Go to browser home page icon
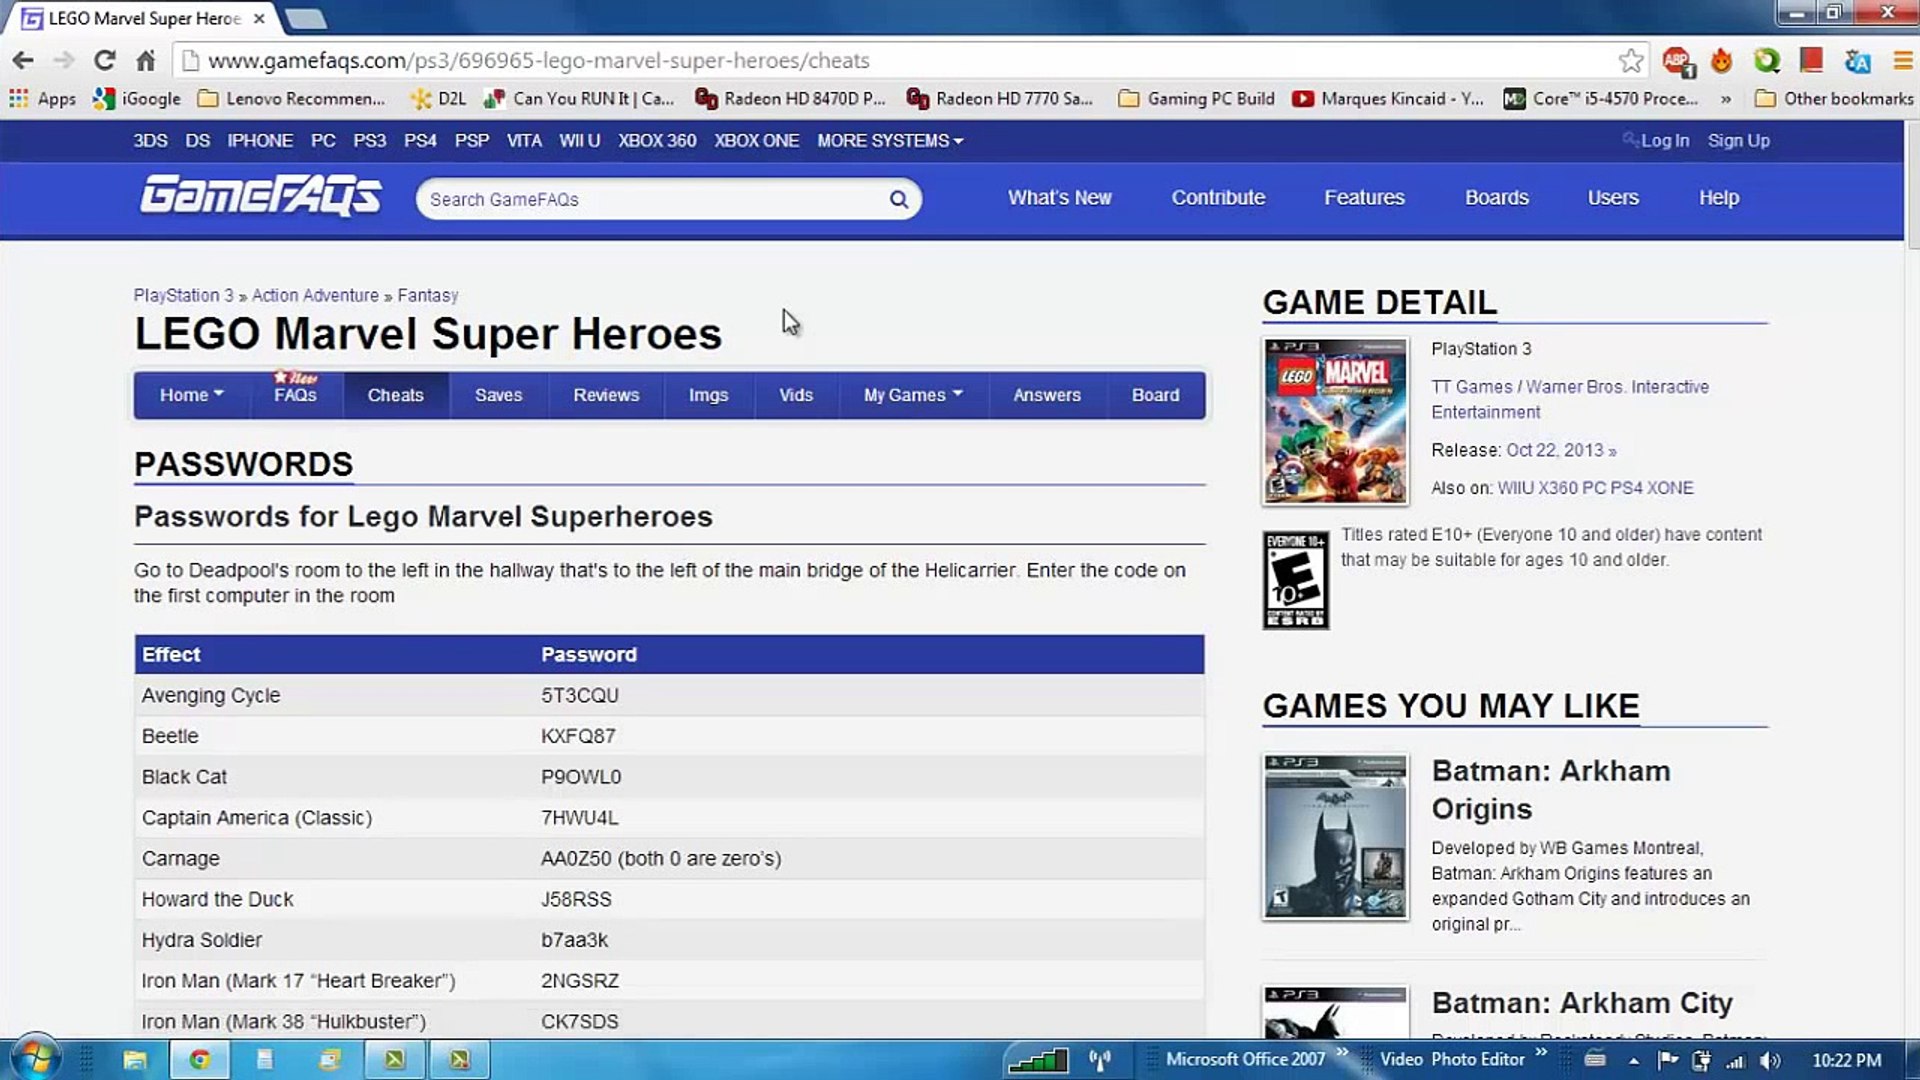1920x1080 pixels. [146, 61]
